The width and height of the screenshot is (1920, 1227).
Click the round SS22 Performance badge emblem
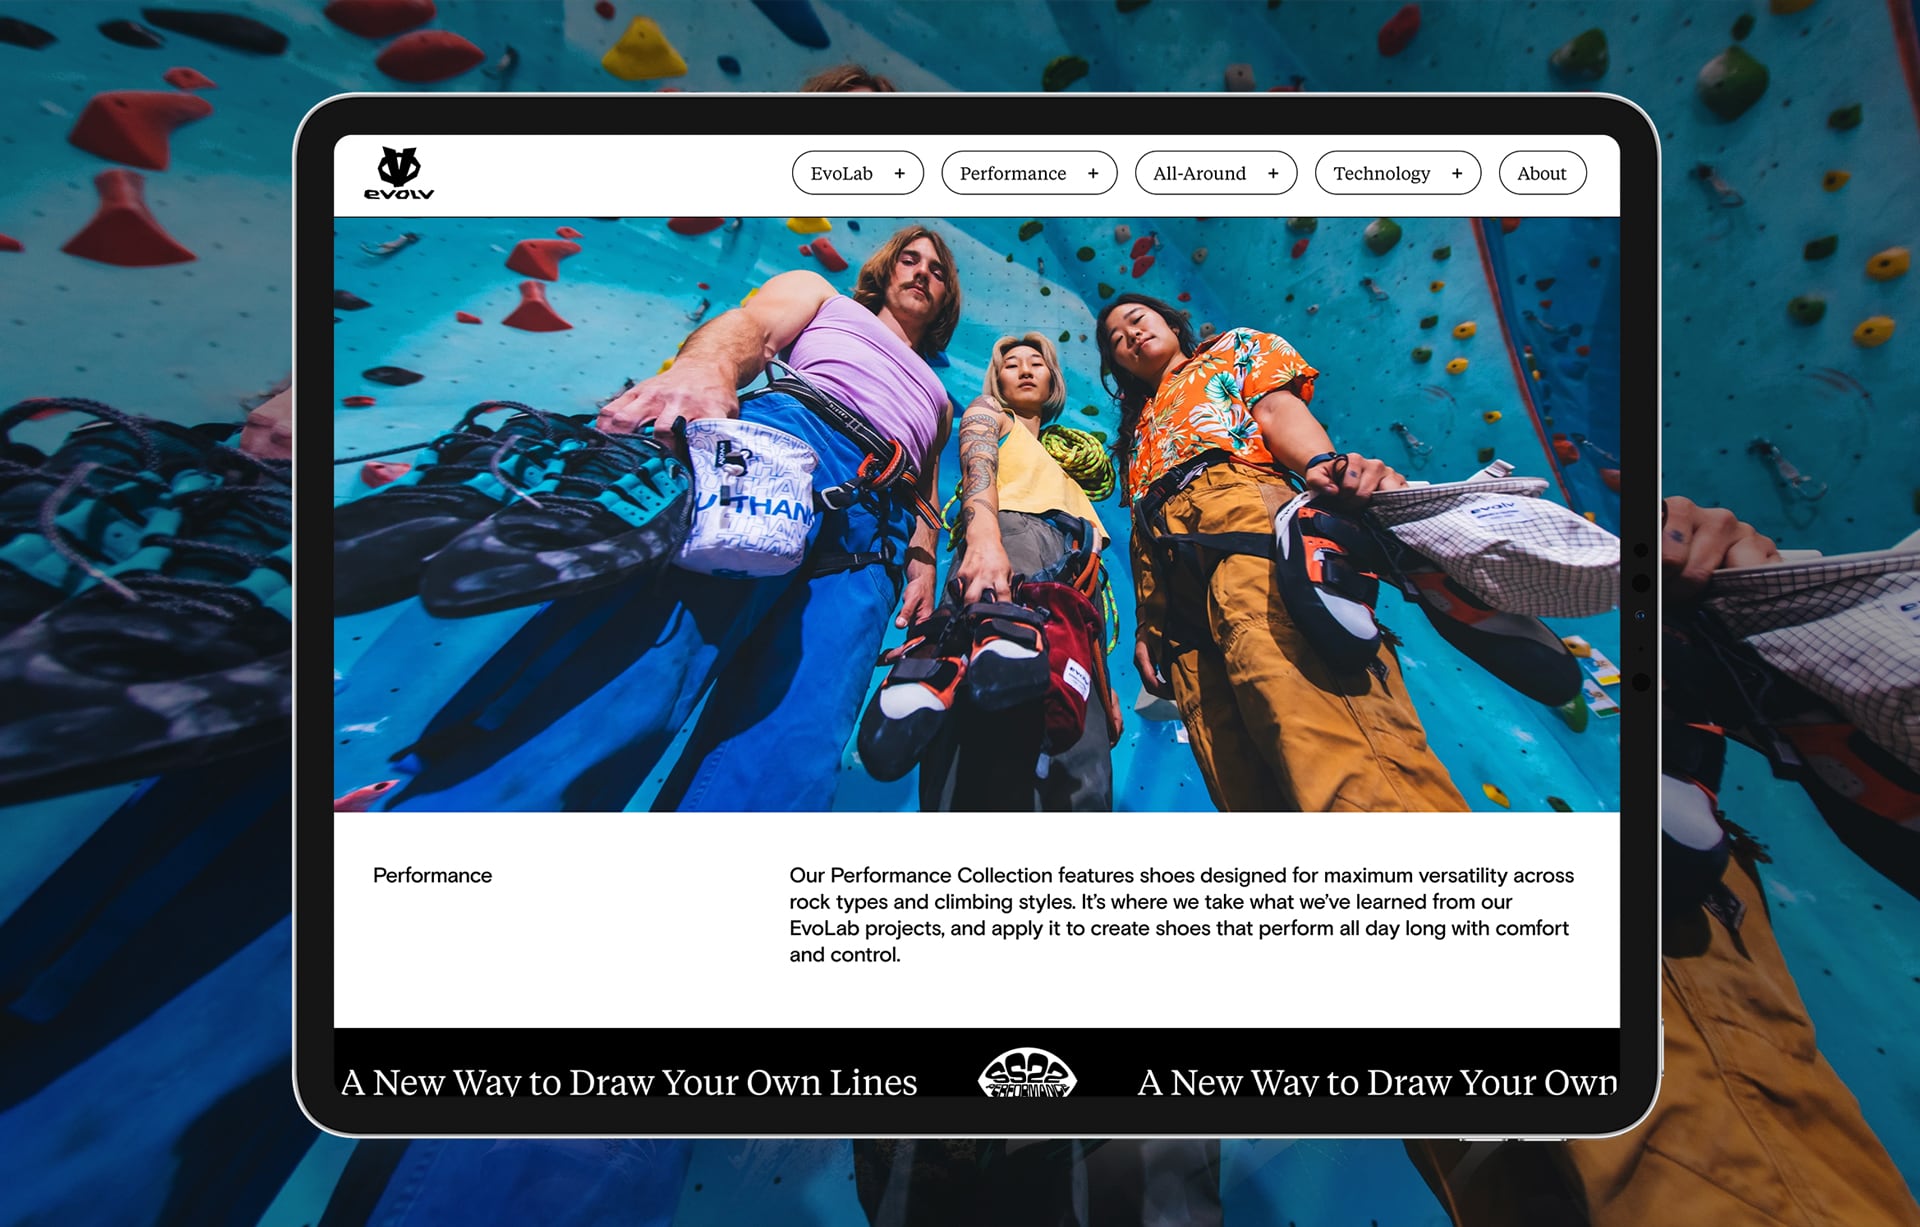tap(1026, 1076)
